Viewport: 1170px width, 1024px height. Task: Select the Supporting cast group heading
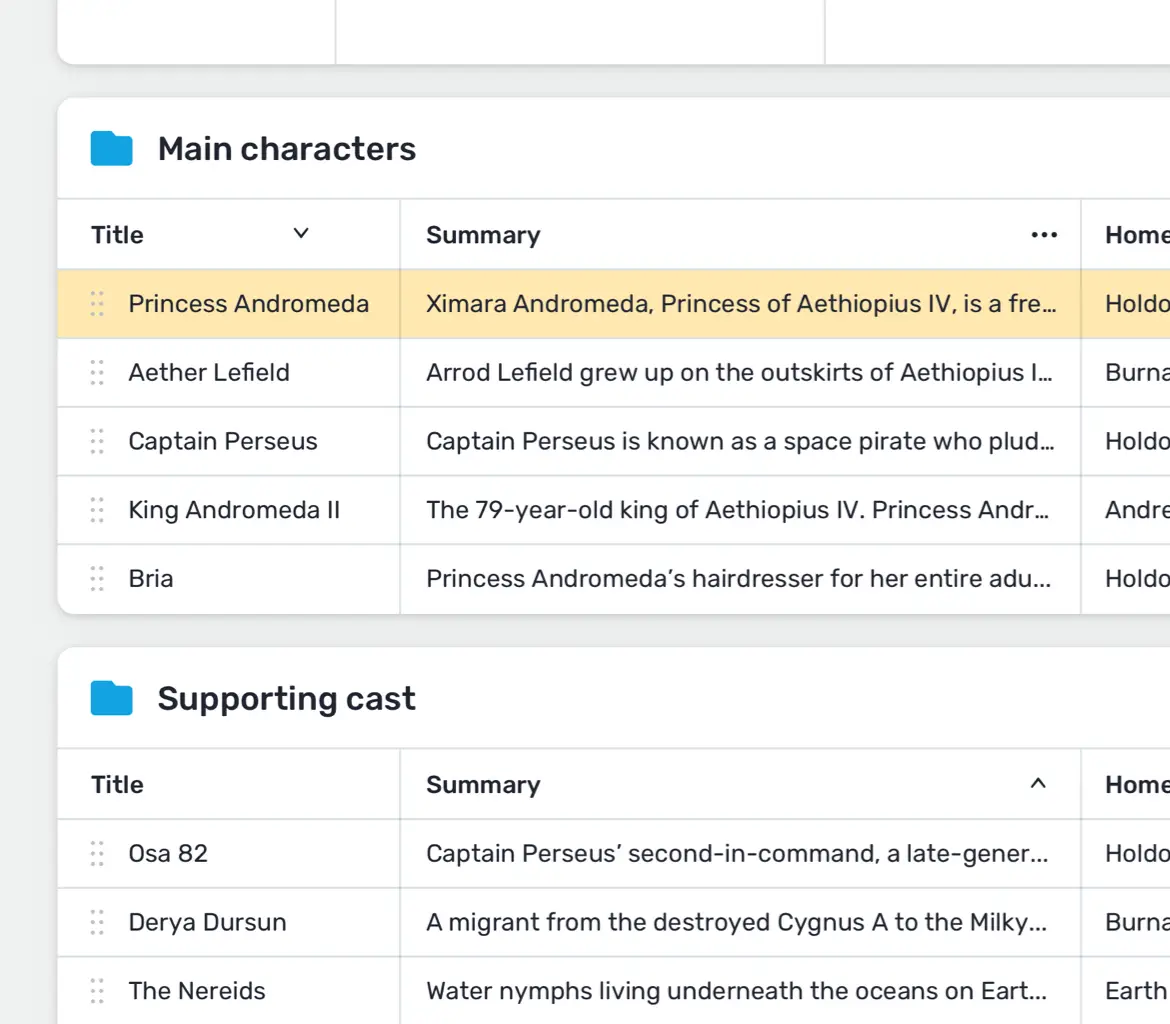coord(286,698)
